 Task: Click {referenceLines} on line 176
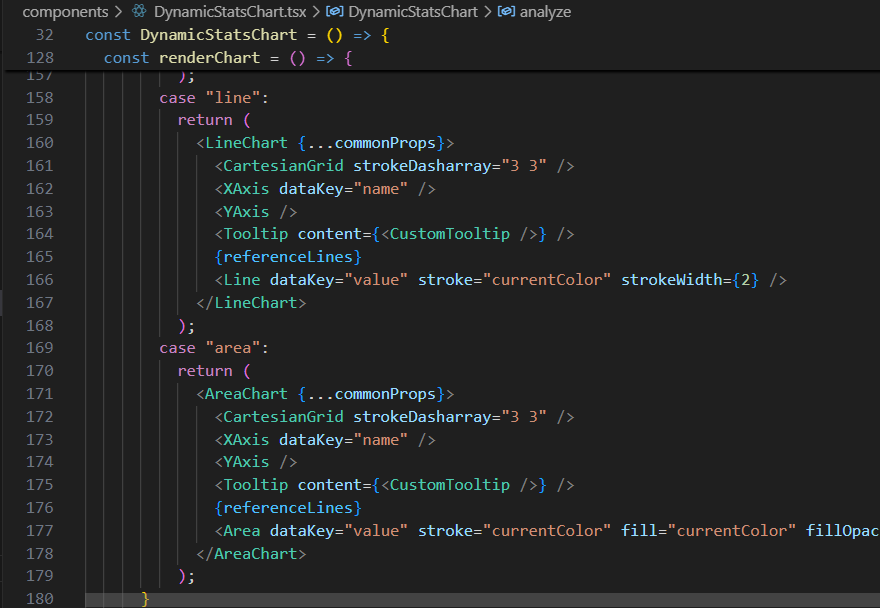(288, 508)
